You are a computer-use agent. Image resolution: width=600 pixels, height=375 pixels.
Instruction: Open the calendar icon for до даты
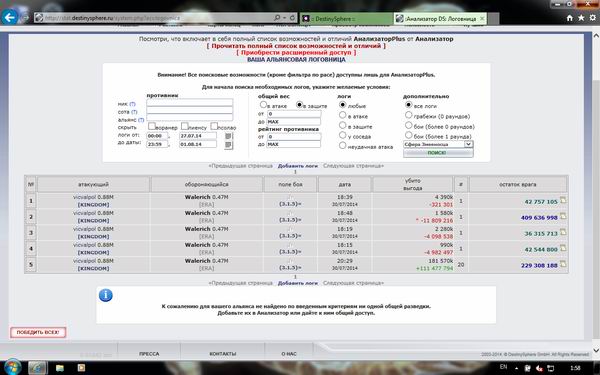point(228,145)
